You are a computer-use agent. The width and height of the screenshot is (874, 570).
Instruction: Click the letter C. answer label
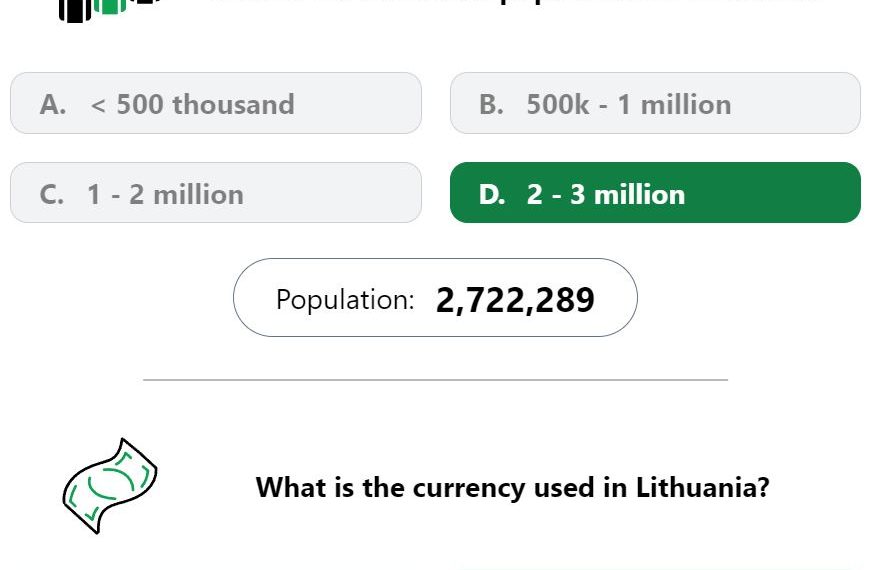pos(52,194)
